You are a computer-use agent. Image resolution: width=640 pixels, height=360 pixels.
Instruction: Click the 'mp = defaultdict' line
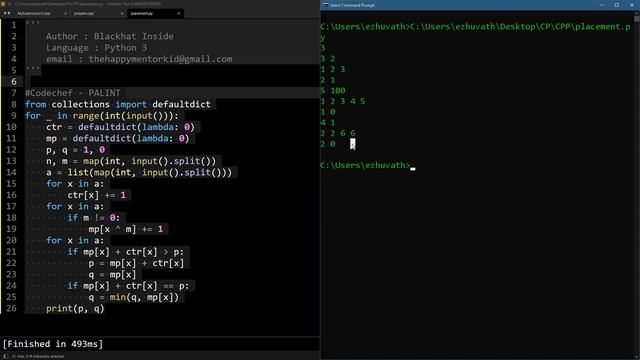[x=118, y=138]
